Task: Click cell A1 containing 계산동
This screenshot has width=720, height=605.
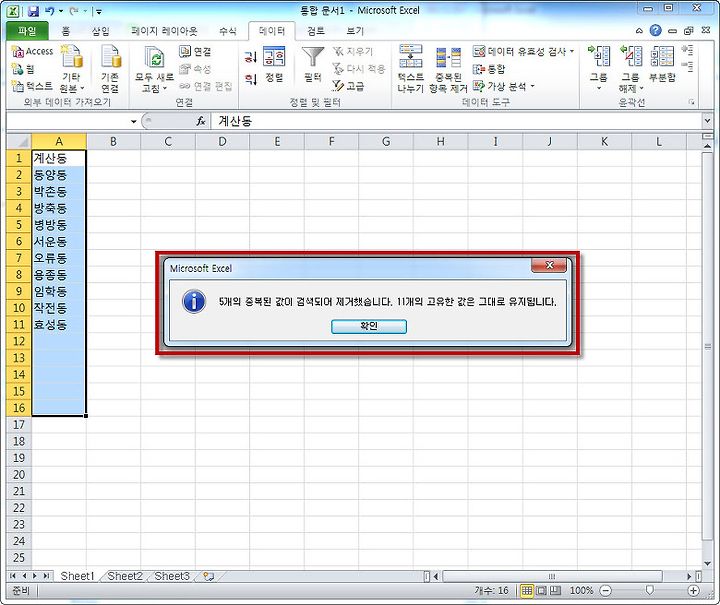Action: [59, 158]
